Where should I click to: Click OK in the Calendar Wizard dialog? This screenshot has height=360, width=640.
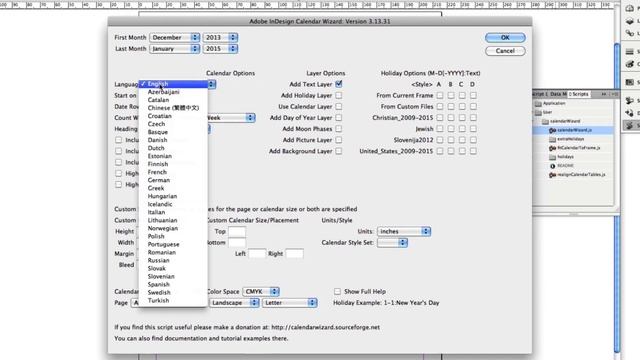505,38
